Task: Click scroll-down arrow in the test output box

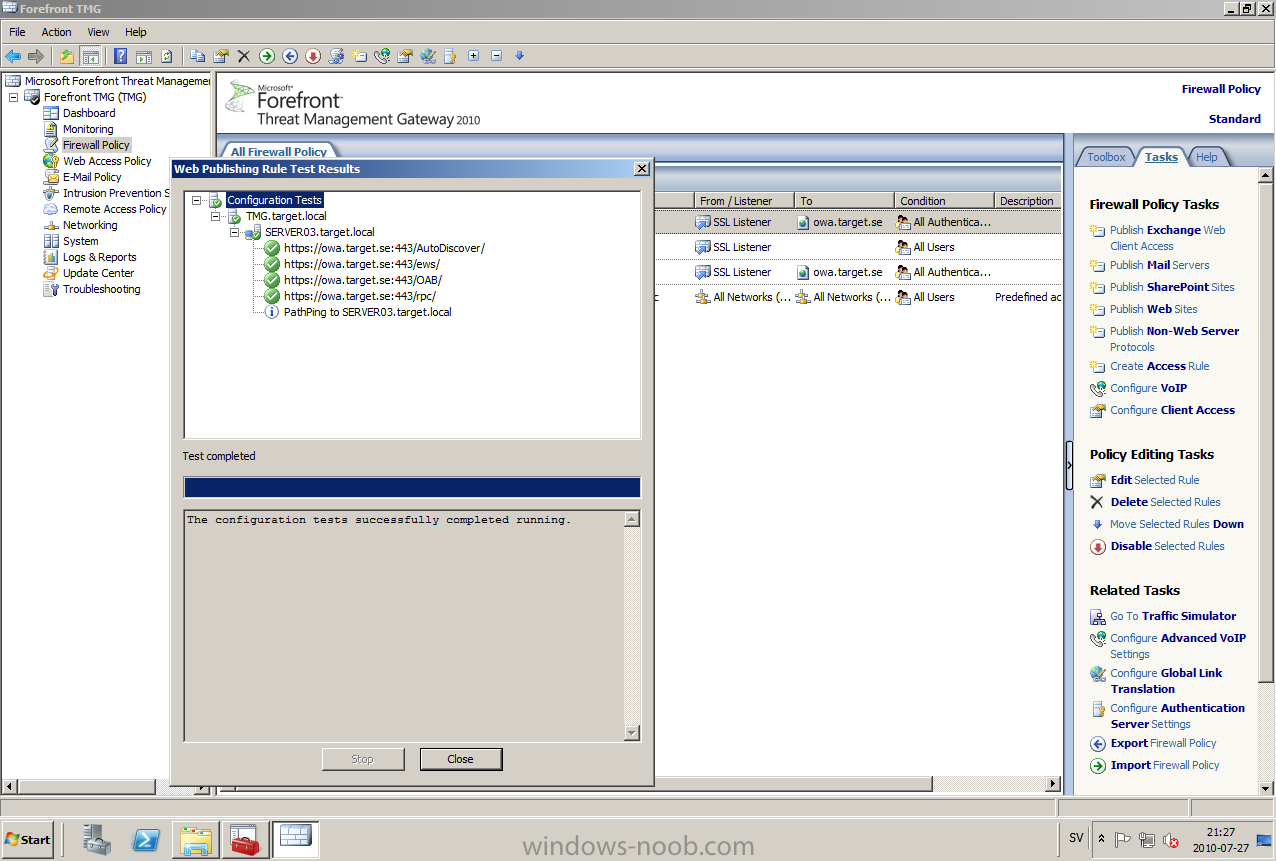Action: coord(632,733)
